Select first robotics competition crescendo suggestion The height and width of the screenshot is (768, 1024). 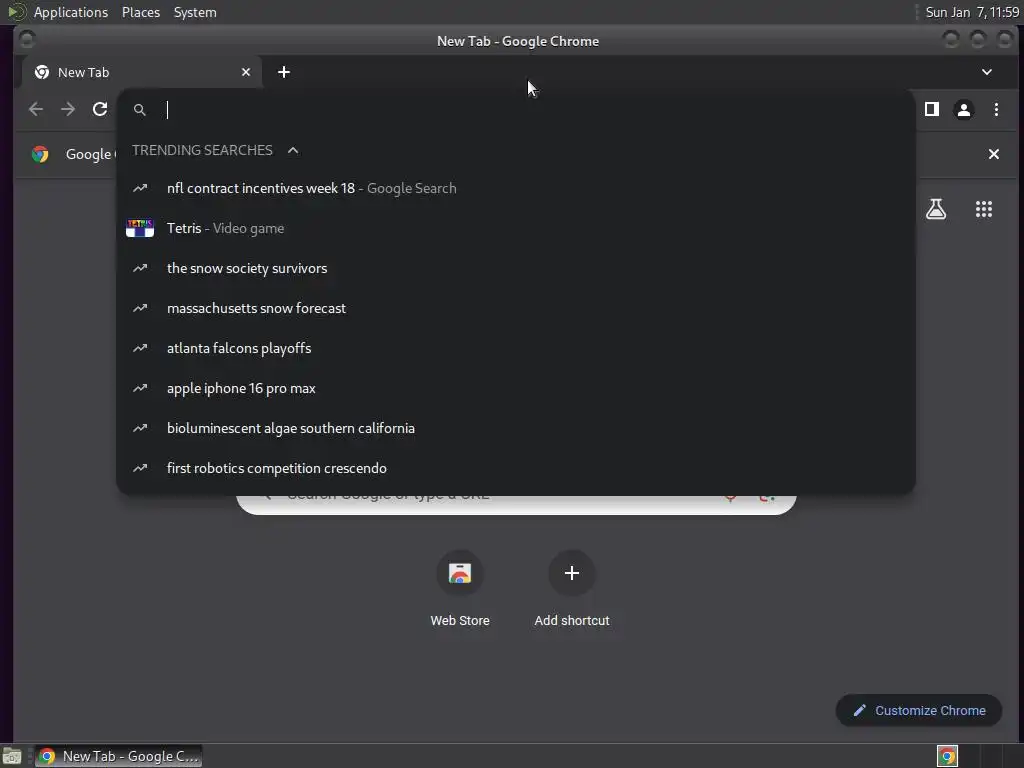point(516,468)
